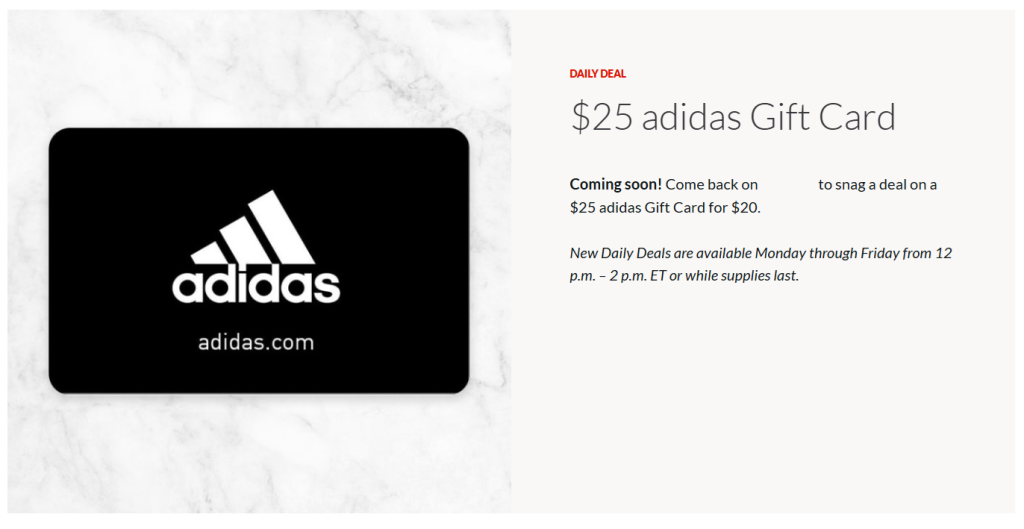Click the italic "New Daily Deals" text
The width and height of the screenshot is (1024, 529).
(x=620, y=253)
